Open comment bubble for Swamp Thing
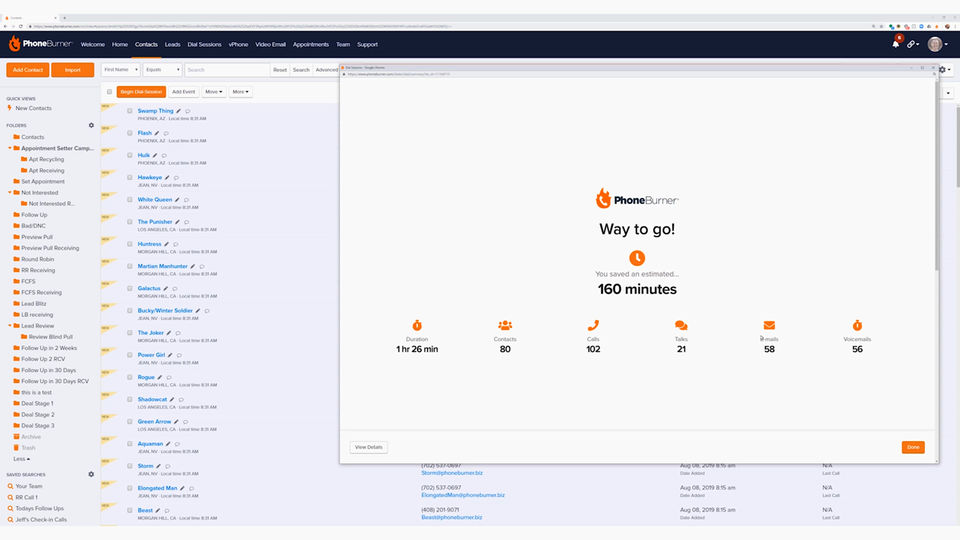The height and width of the screenshot is (540, 960). 187,111
